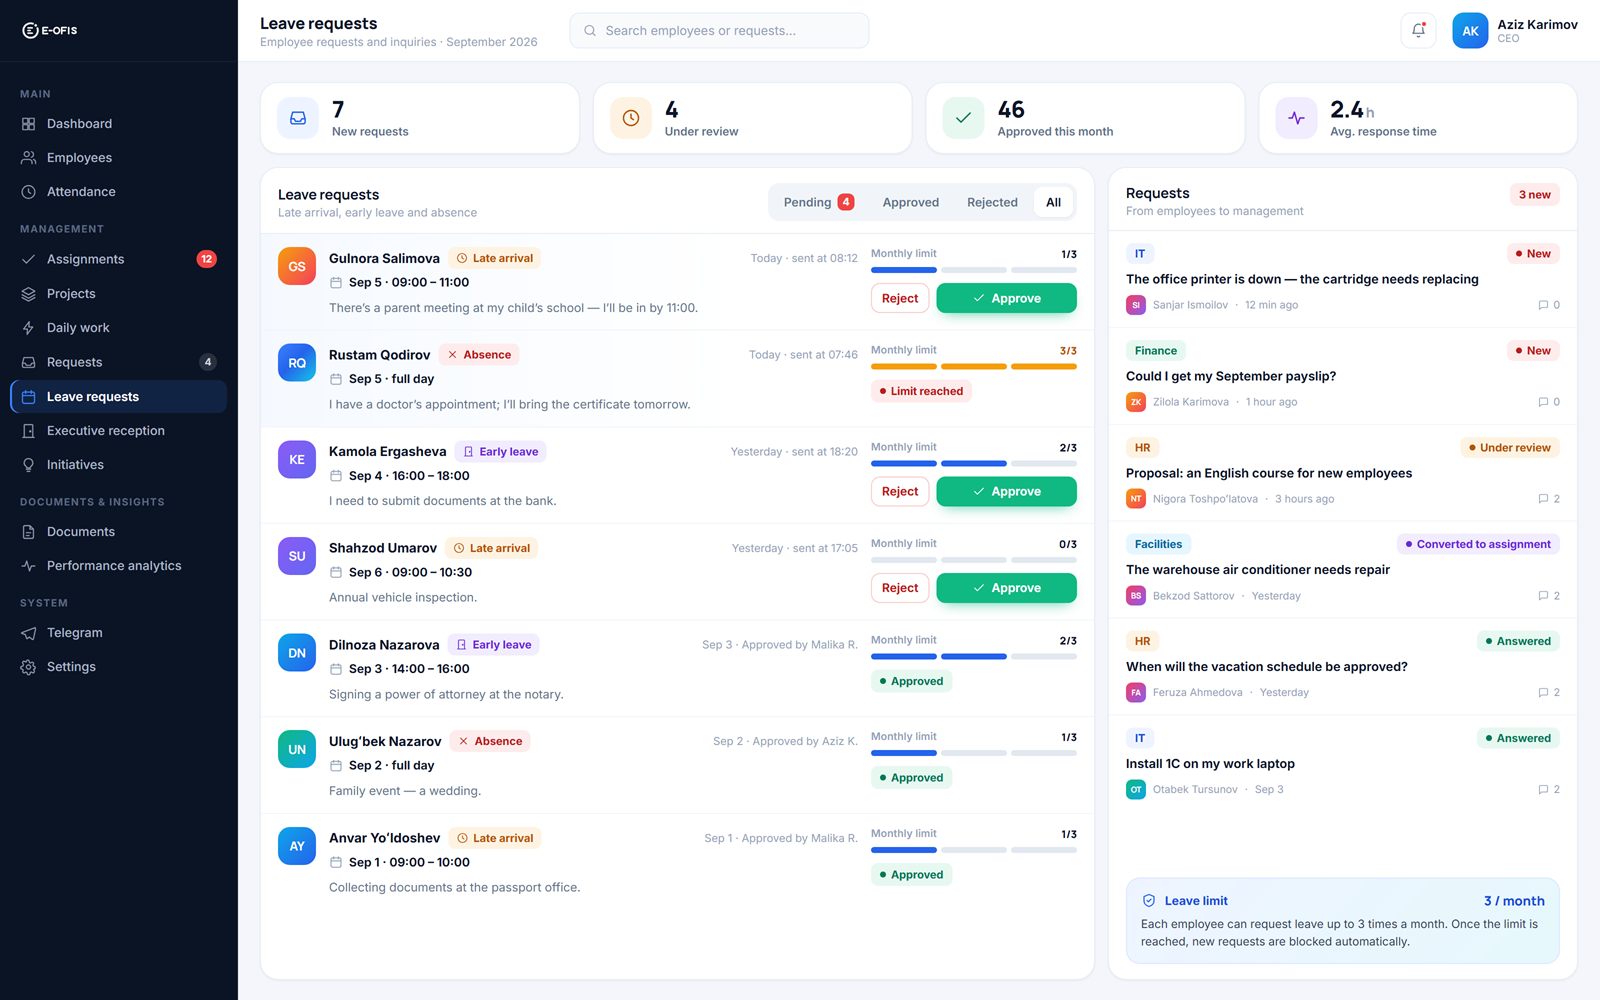Click the search employees field
This screenshot has width=1600, height=1000.
[719, 30]
